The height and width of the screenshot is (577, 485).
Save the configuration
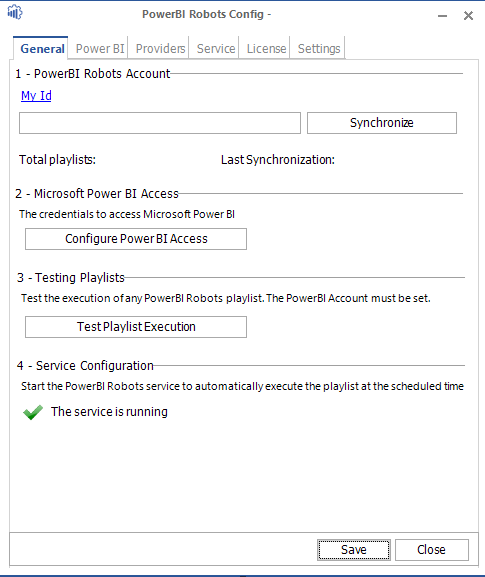tap(354, 550)
